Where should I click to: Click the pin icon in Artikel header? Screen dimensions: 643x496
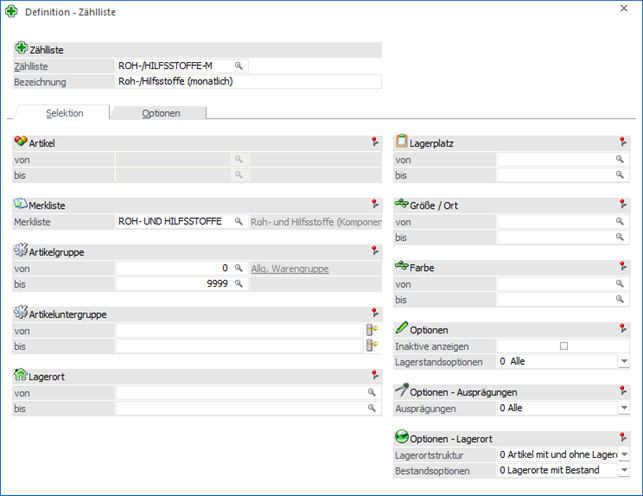pos(373,142)
